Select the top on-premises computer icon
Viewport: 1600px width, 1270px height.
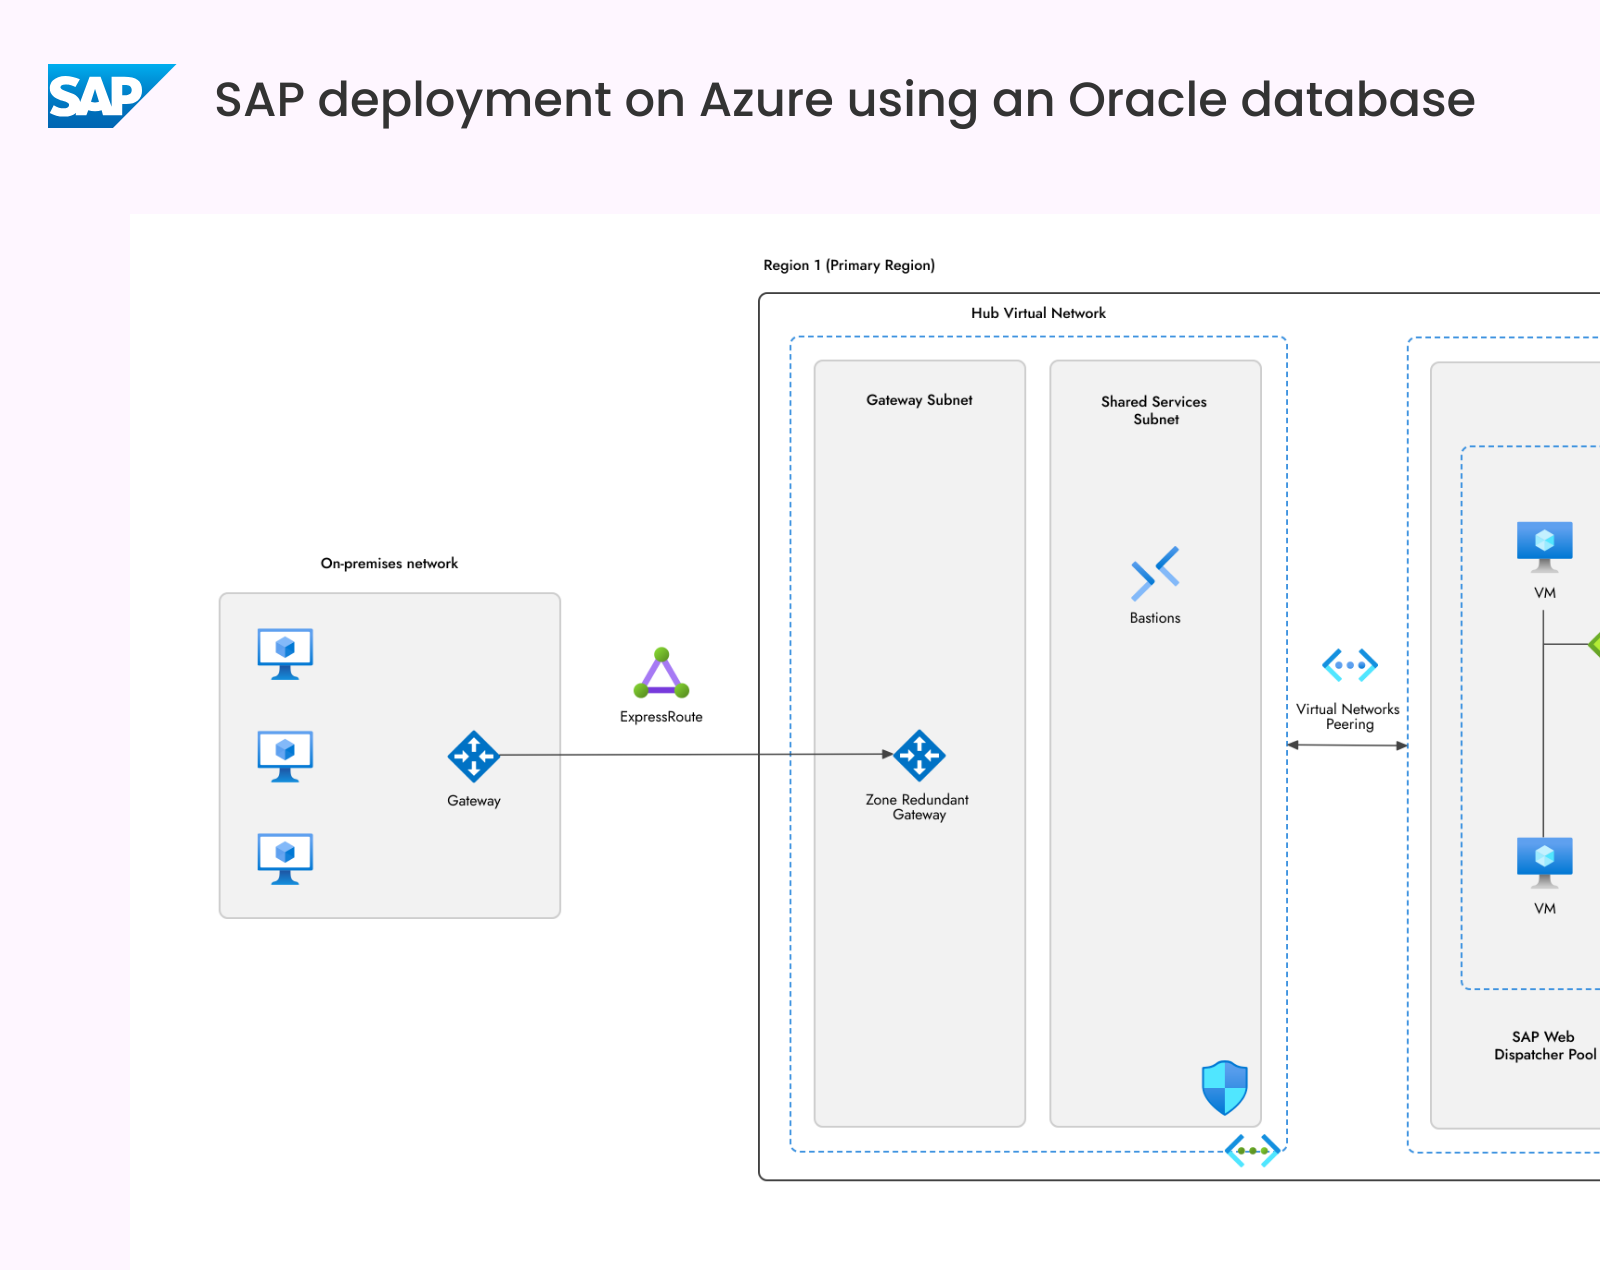[285, 654]
